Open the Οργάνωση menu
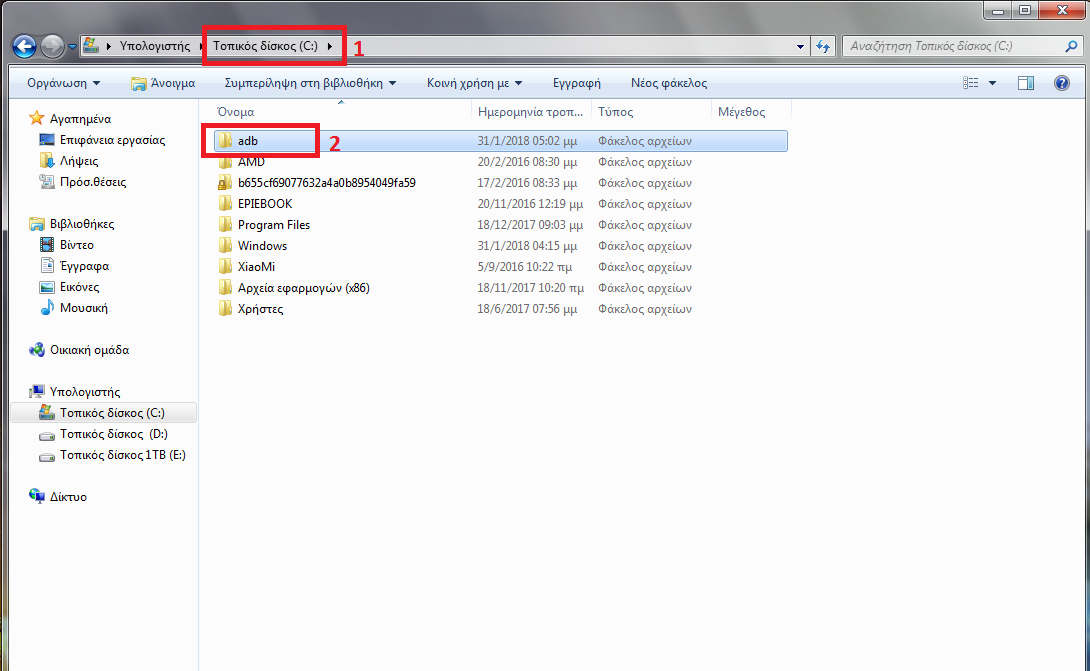 click(x=63, y=83)
